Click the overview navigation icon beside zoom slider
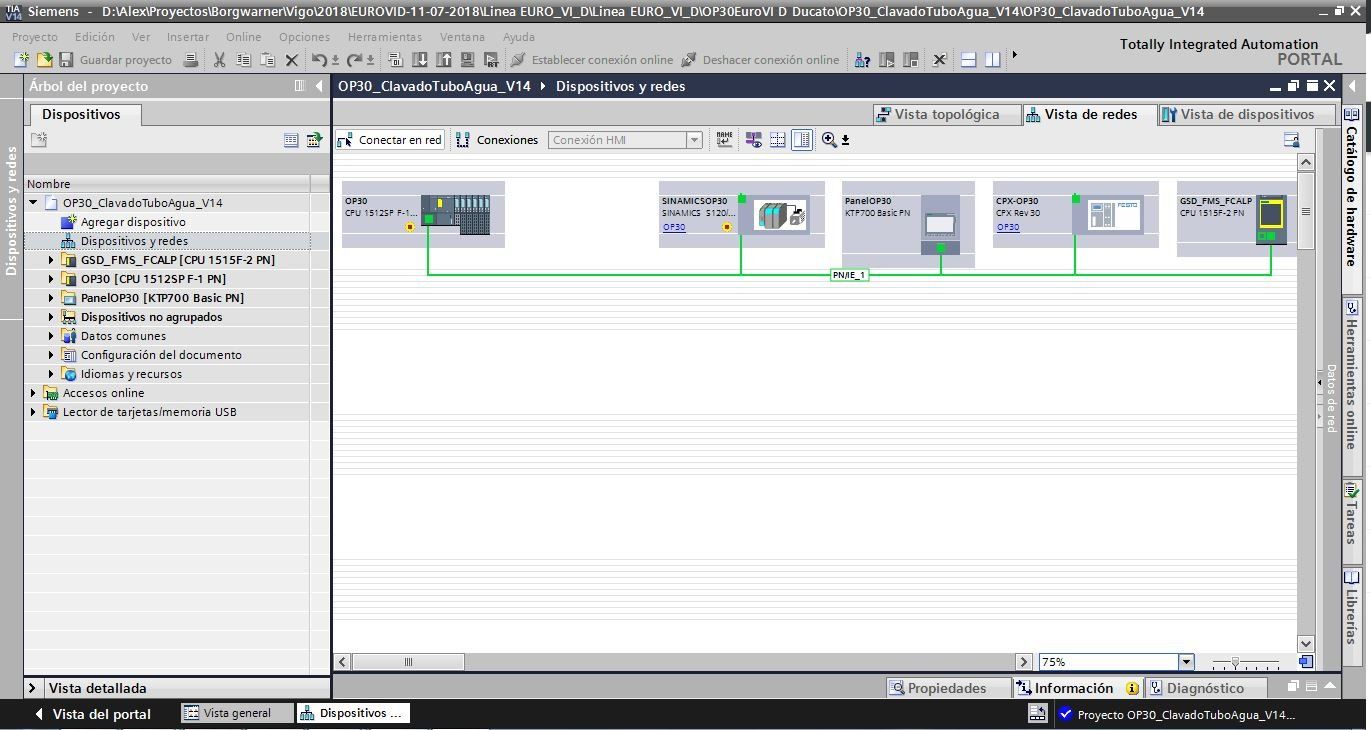The width and height of the screenshot is (1371, 730). (x=1305, y=662)
